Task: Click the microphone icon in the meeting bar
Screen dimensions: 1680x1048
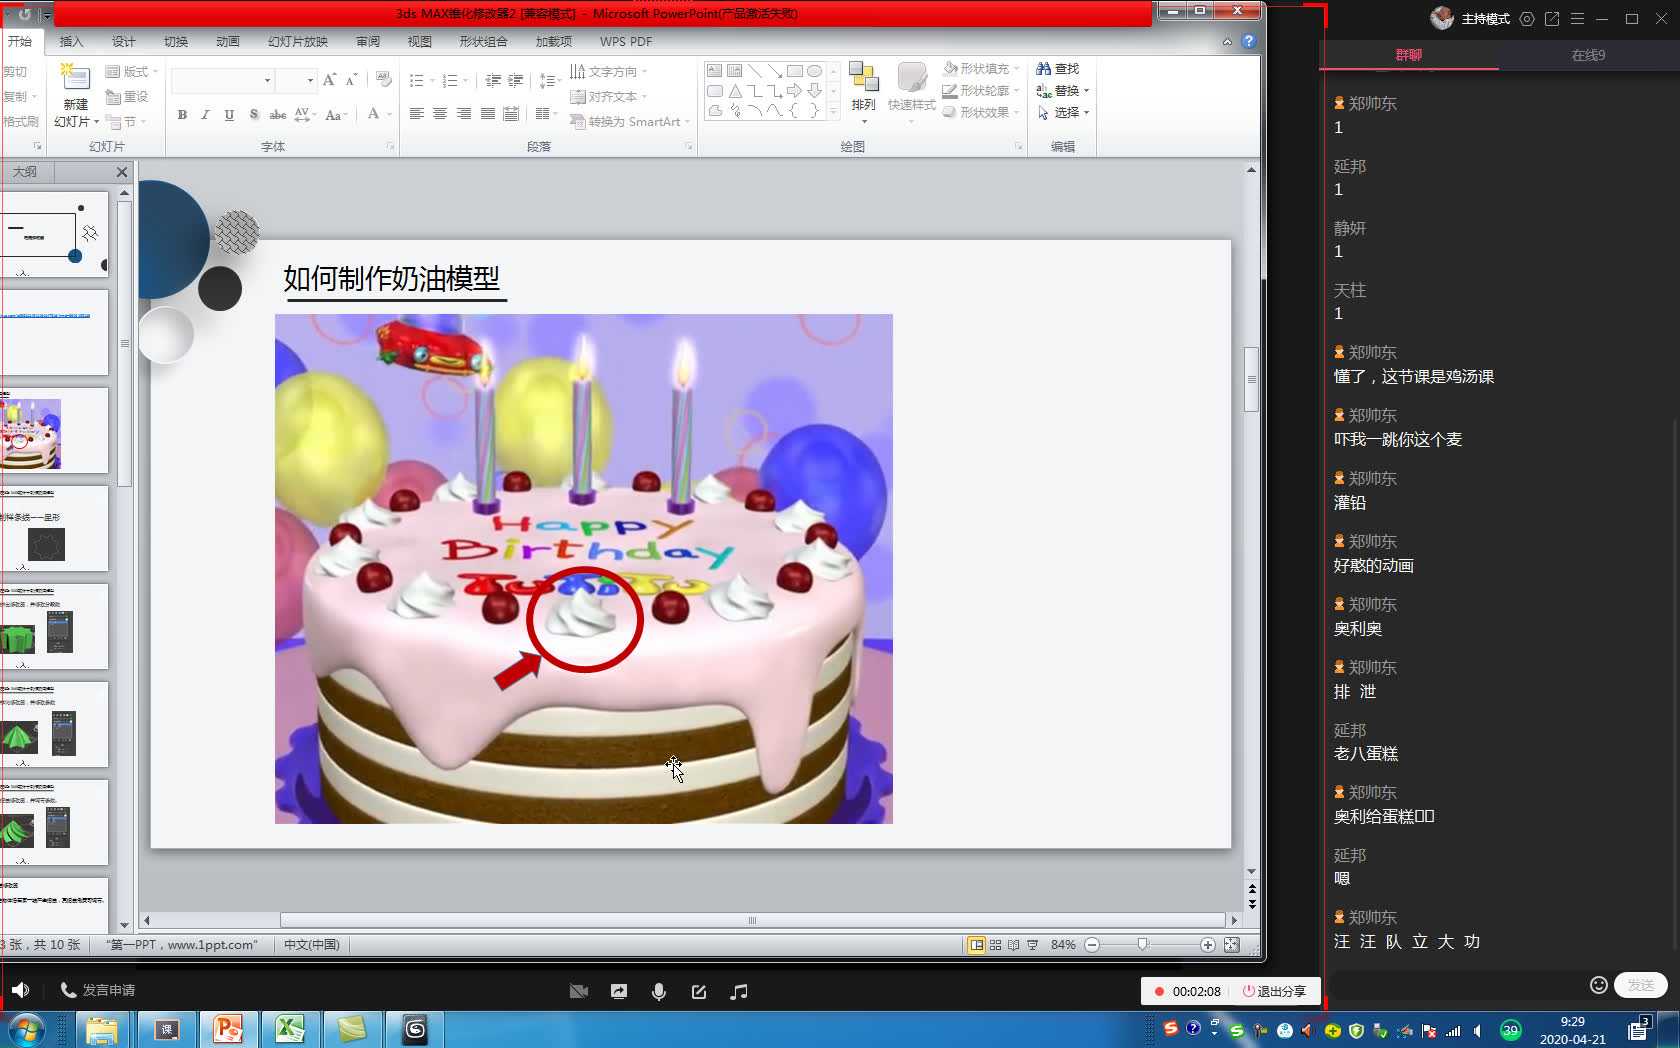Action: point(659,991)
